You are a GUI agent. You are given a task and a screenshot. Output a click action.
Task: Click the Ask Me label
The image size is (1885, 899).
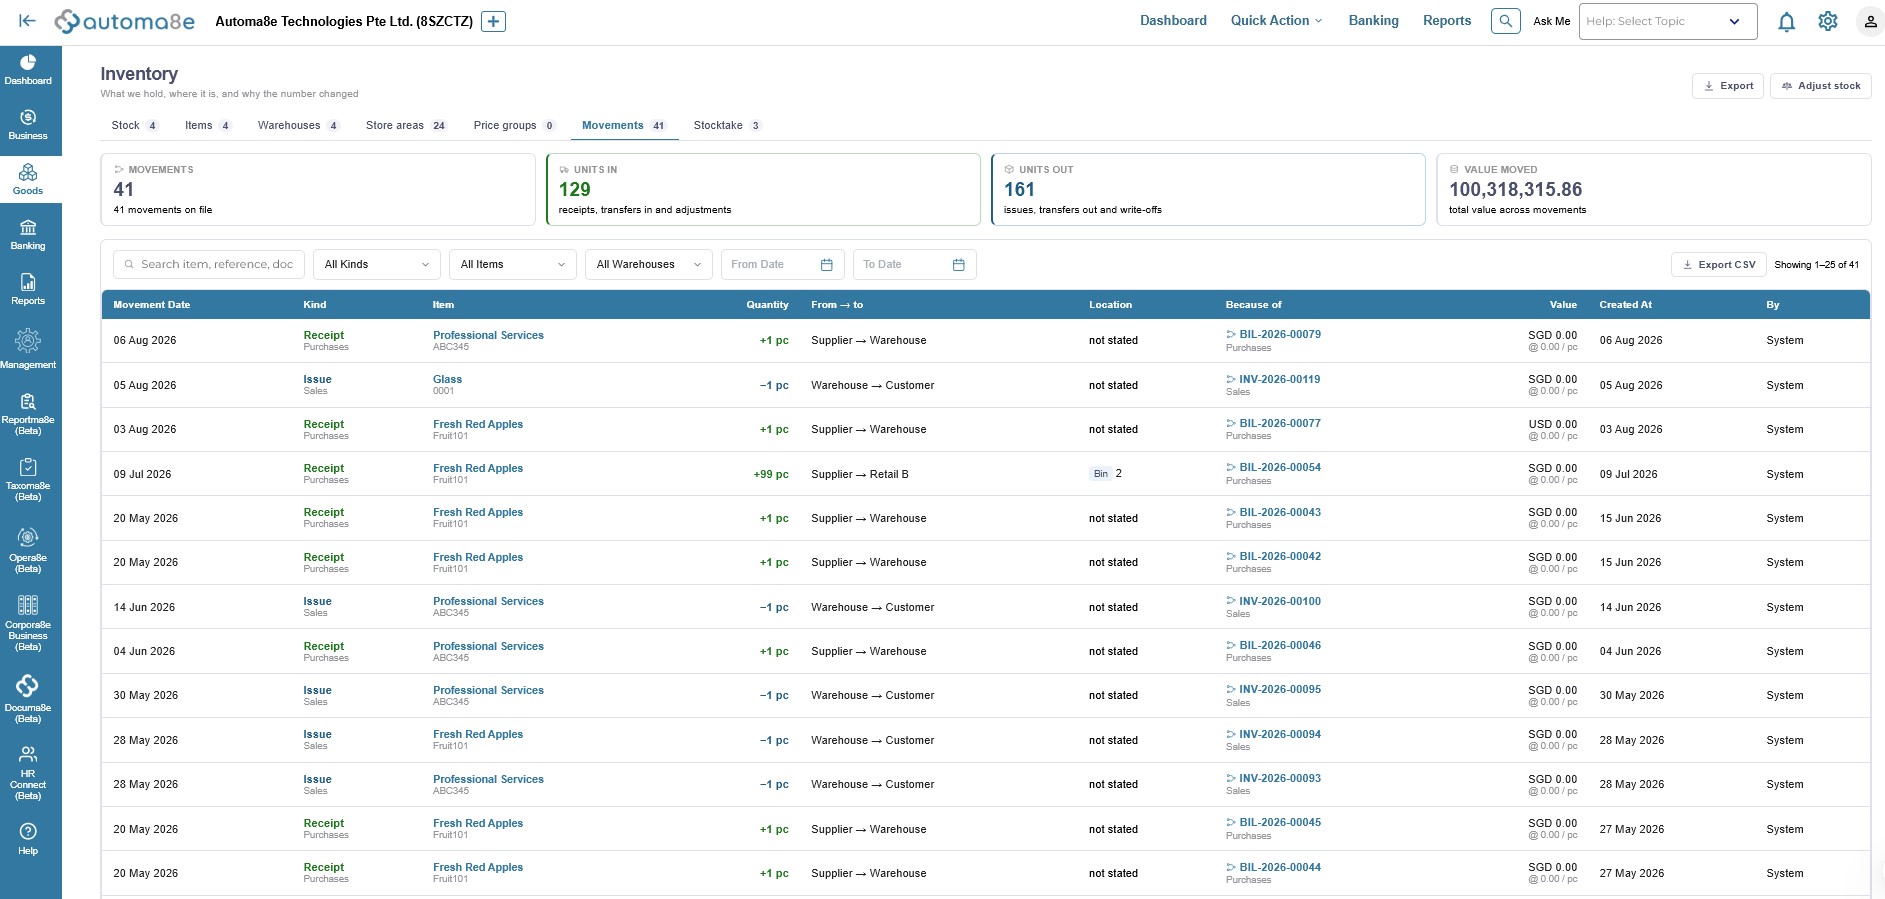click(x=1551, y=21)
